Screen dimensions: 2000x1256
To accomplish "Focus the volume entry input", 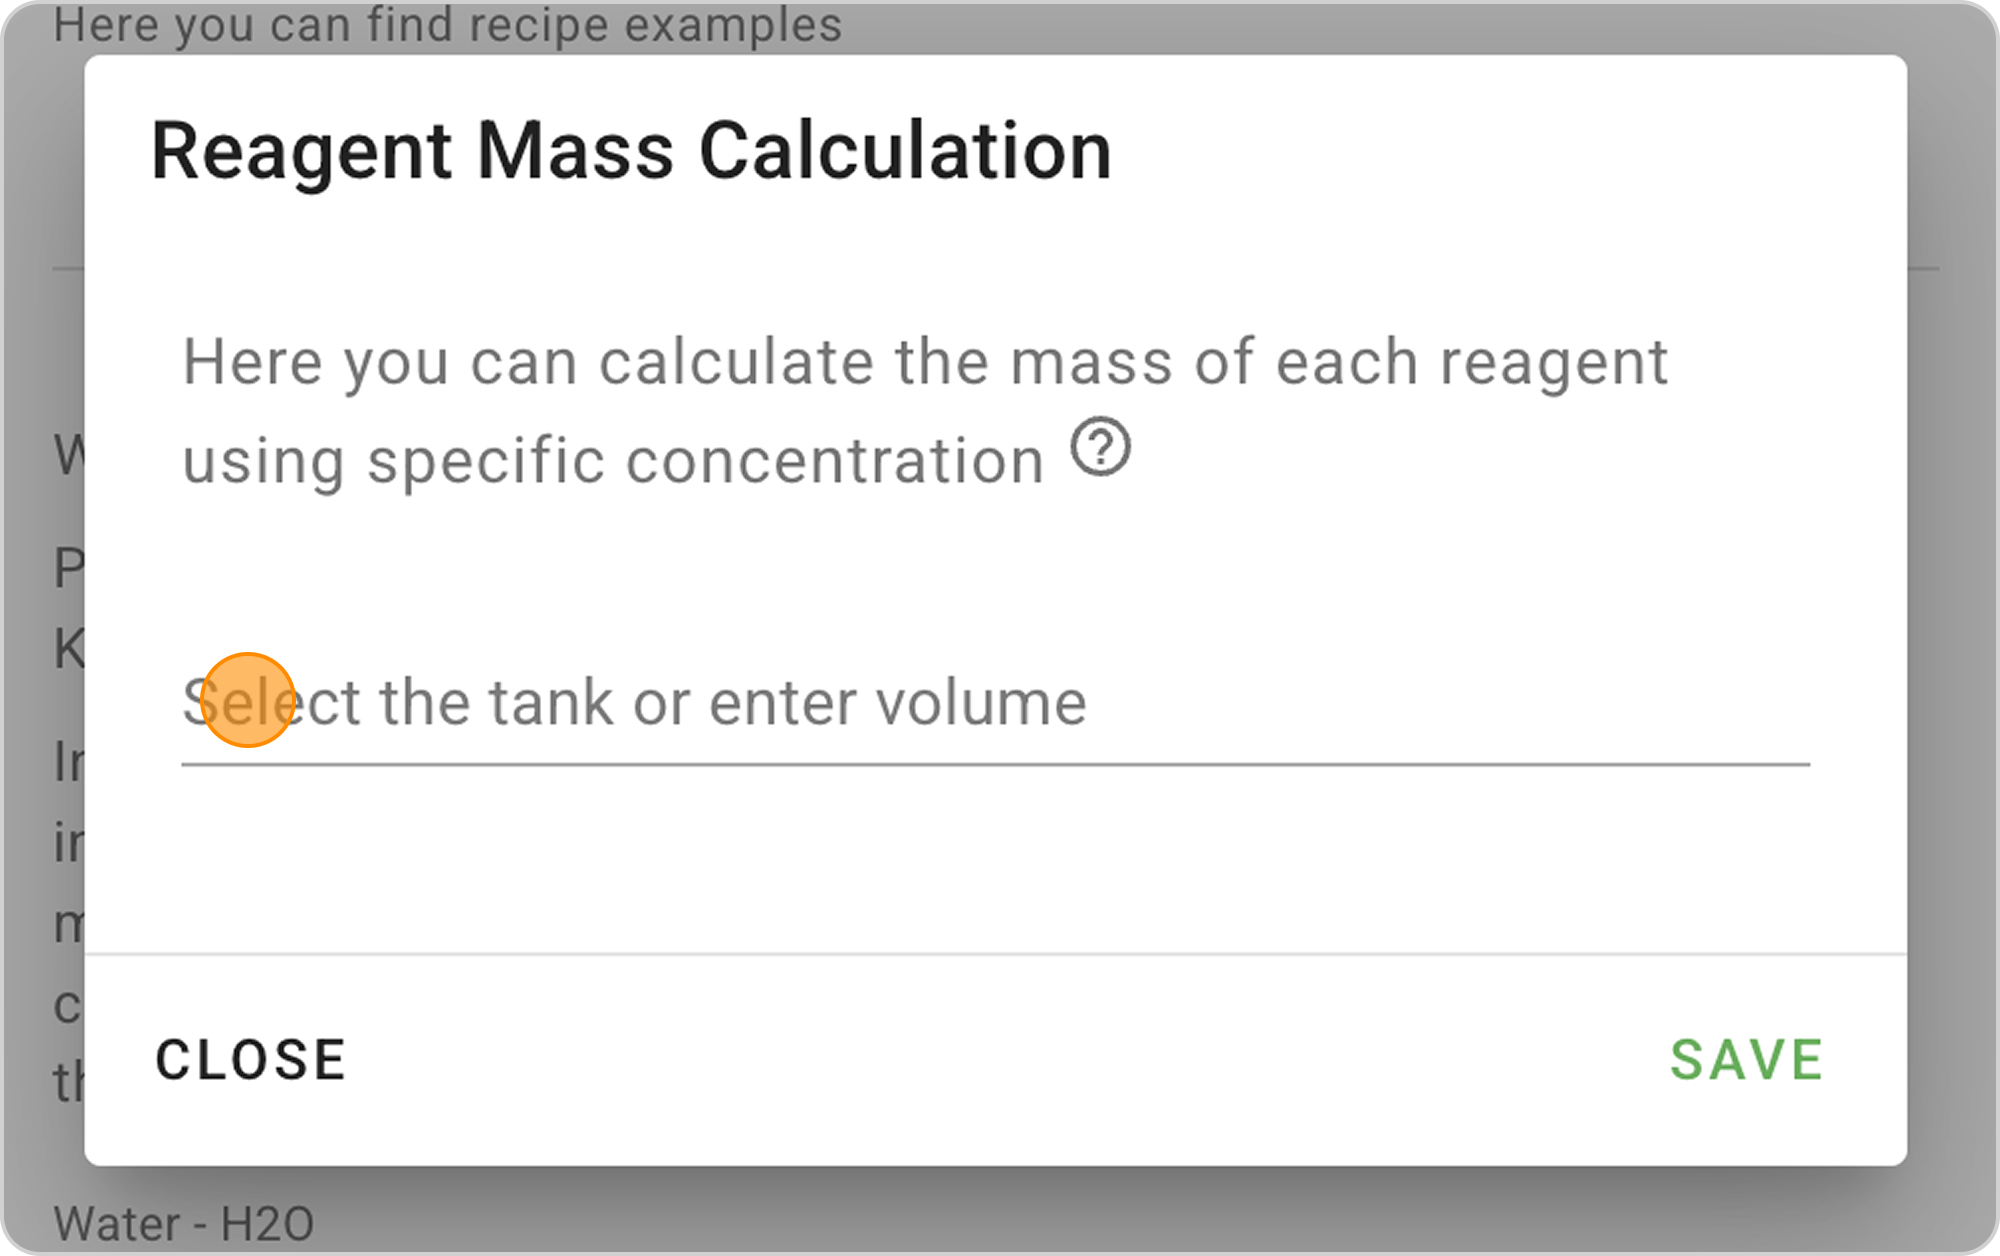I will coord(995,703).
